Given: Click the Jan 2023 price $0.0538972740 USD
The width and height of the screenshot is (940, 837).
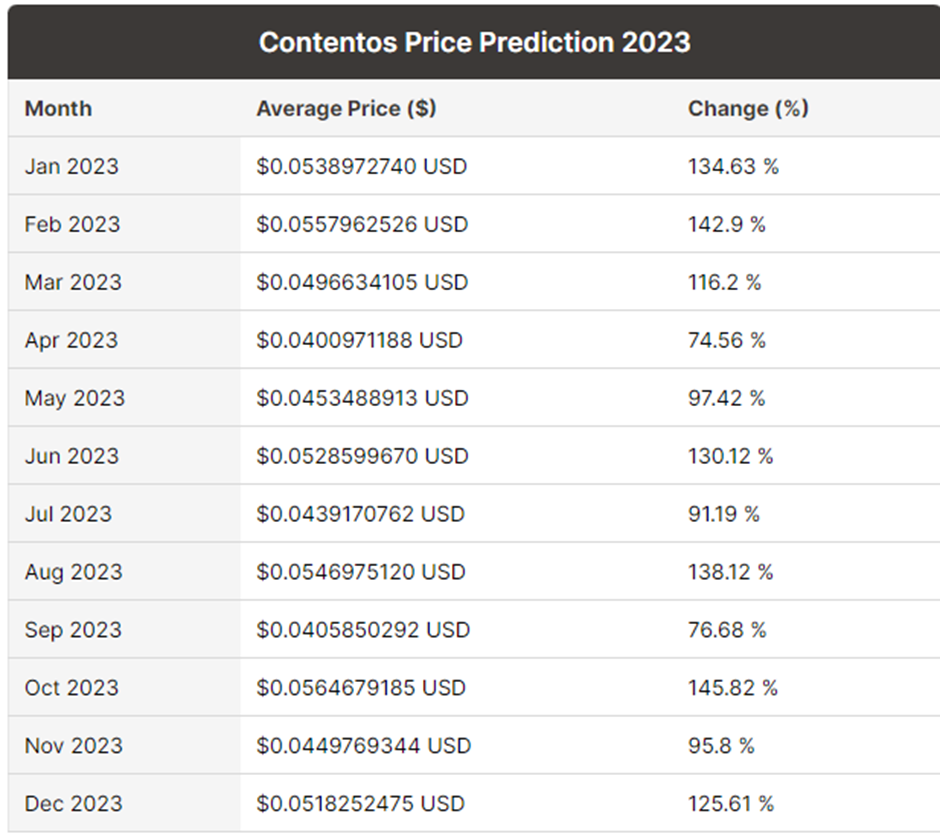Looking at the screenshot, I should pyautogui.click(x=362, y=166).
